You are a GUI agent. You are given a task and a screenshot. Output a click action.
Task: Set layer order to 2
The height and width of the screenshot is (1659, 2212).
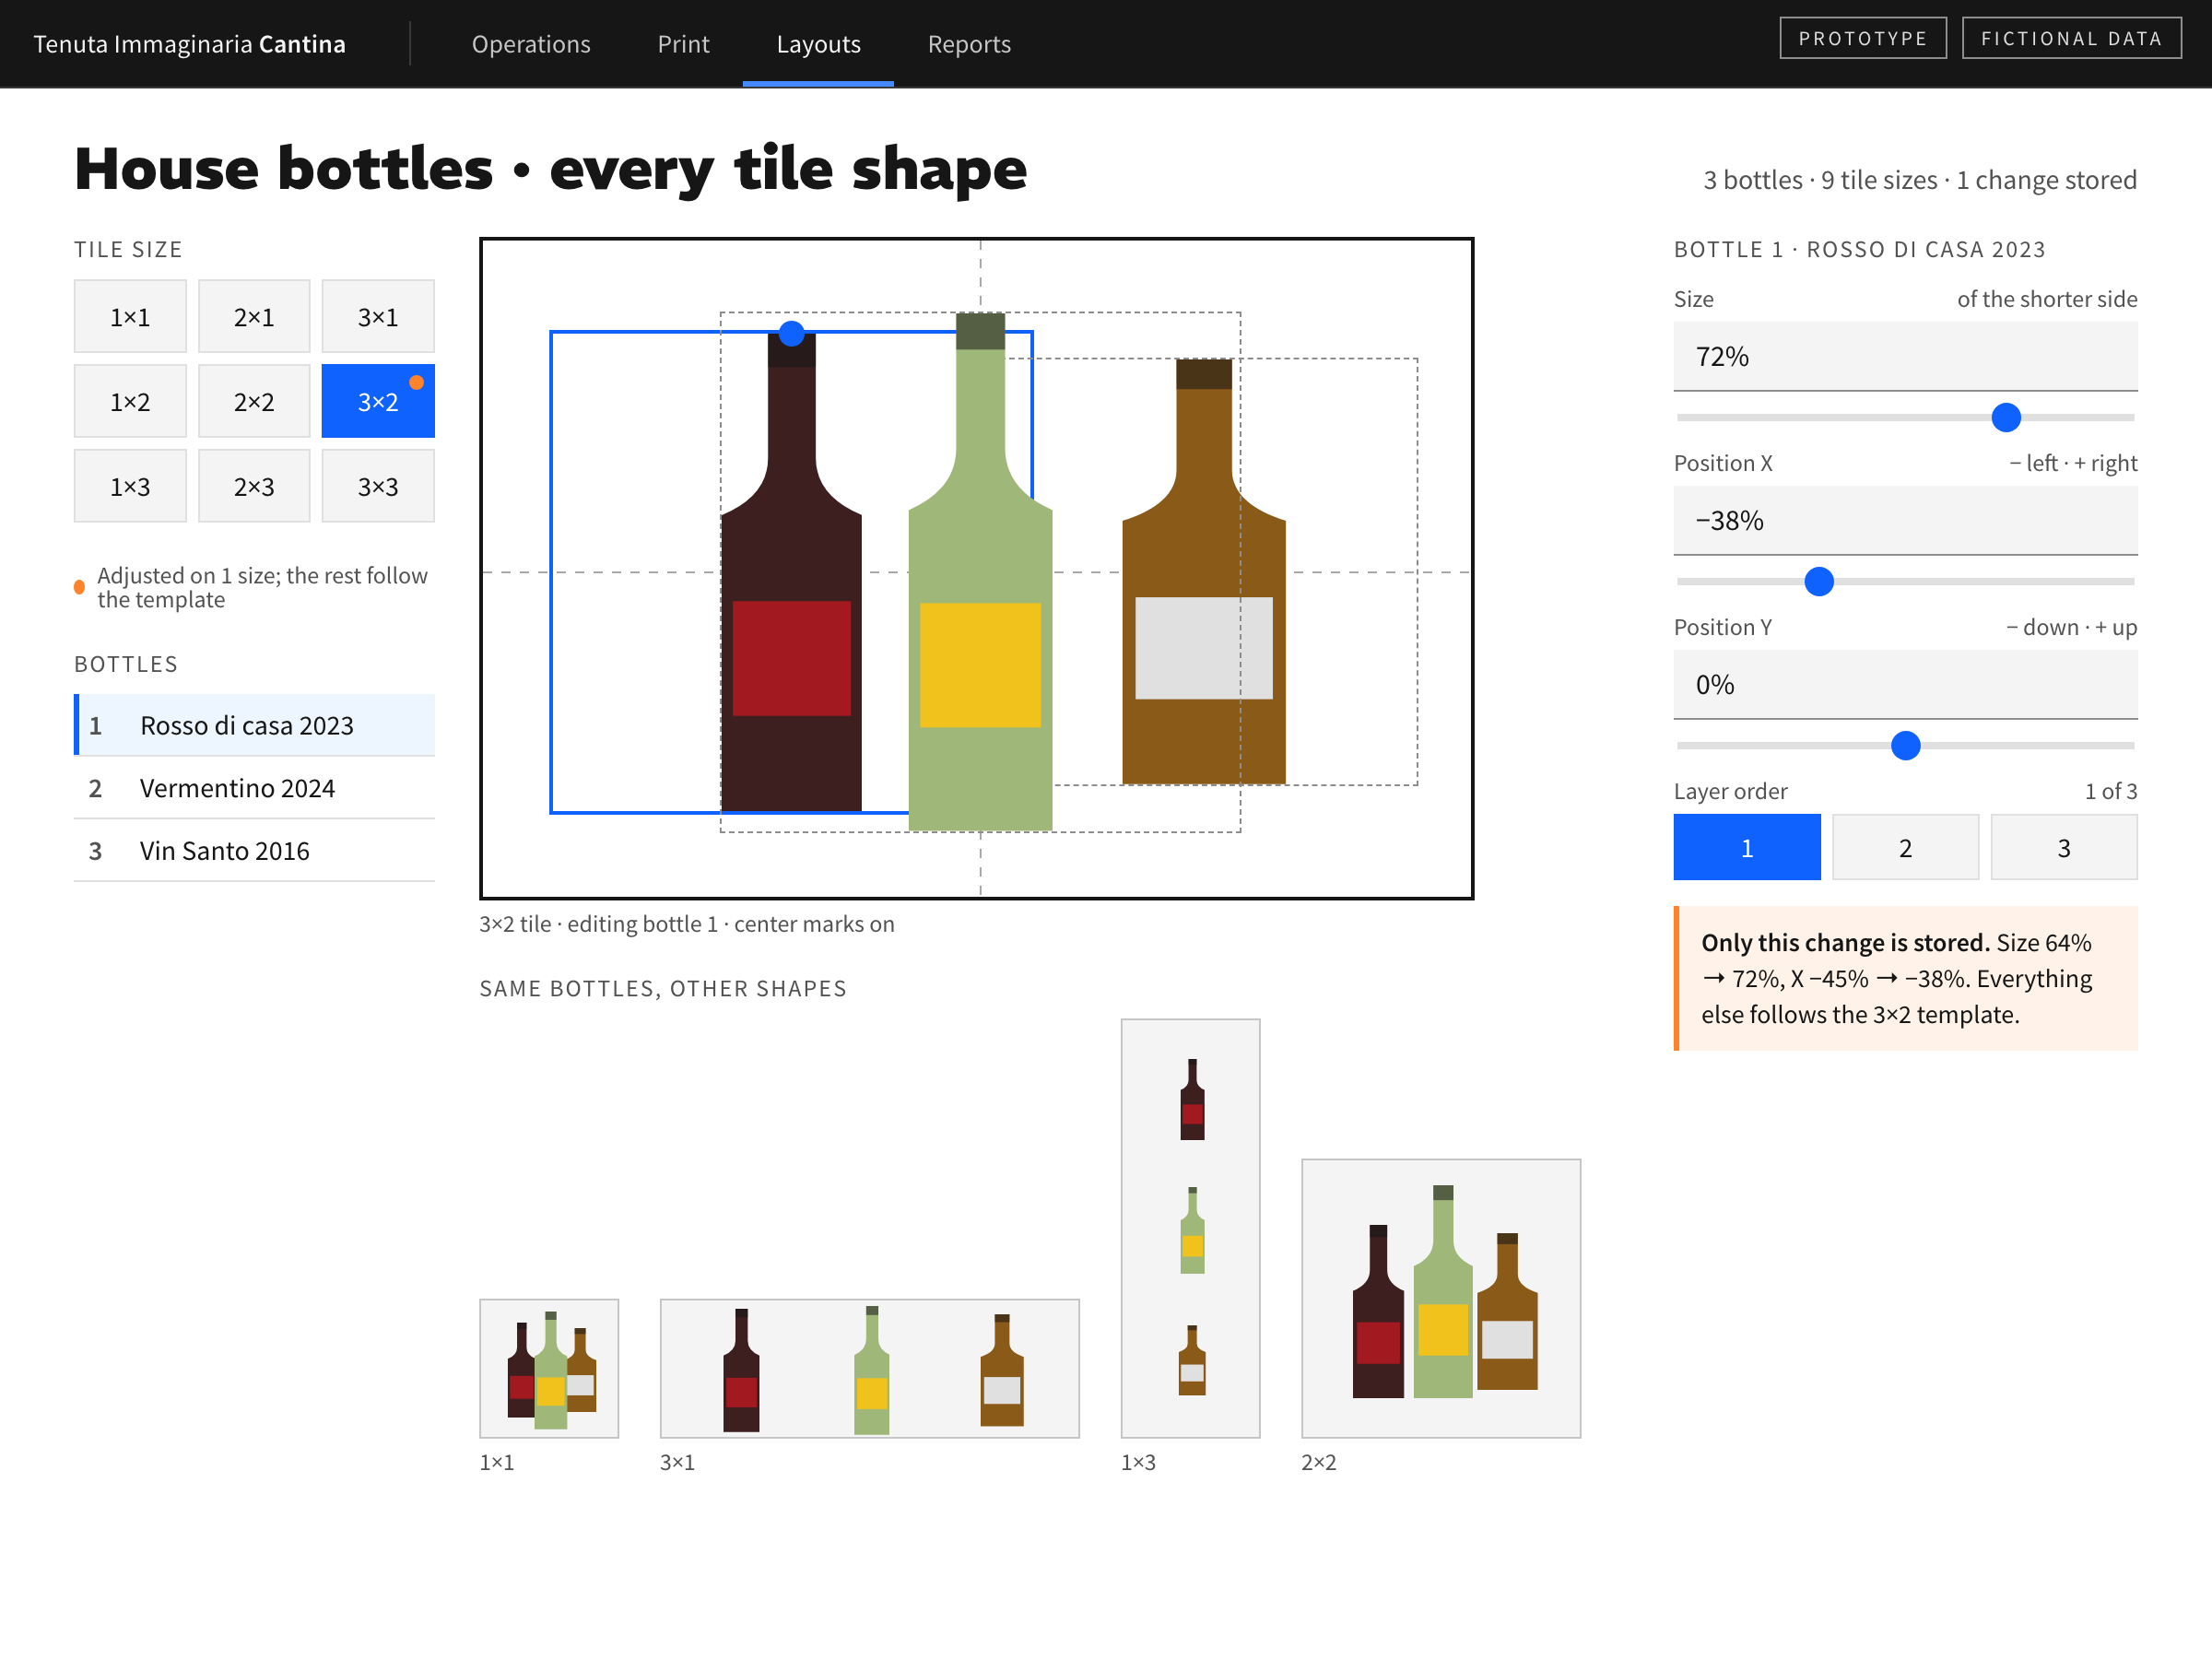tap(1905, 848)
